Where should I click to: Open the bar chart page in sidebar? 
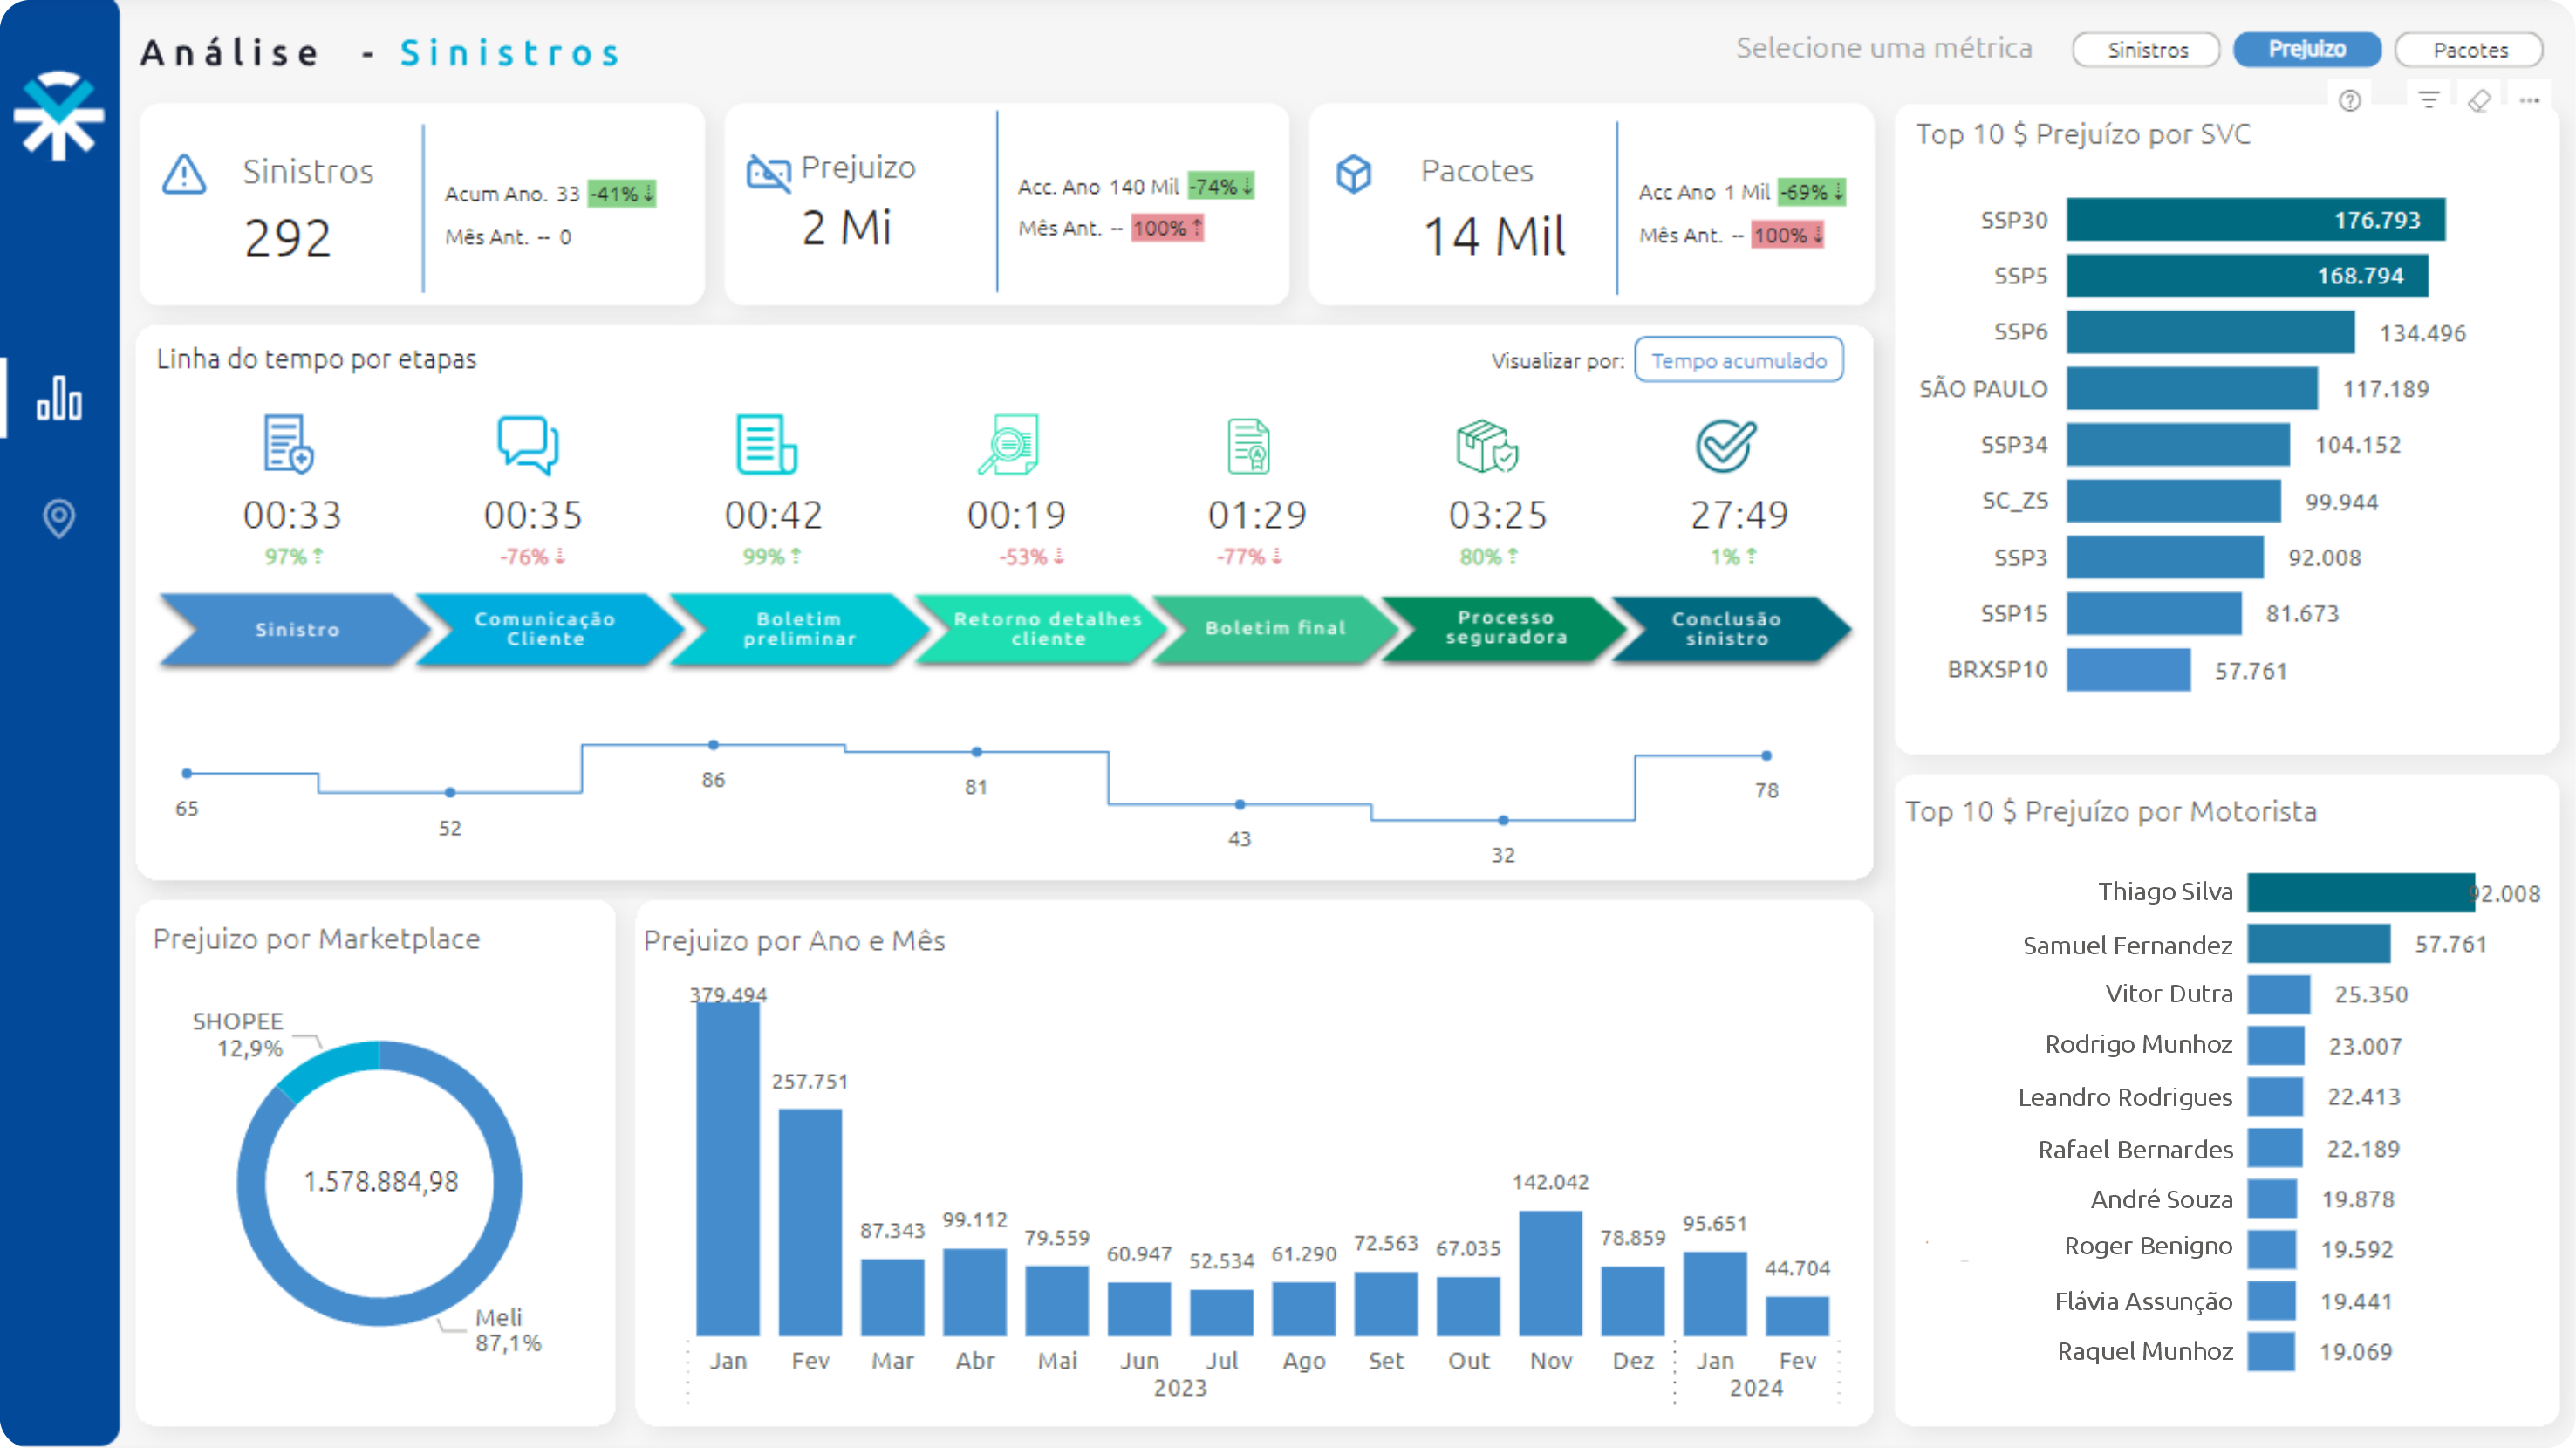click(59, 399)
